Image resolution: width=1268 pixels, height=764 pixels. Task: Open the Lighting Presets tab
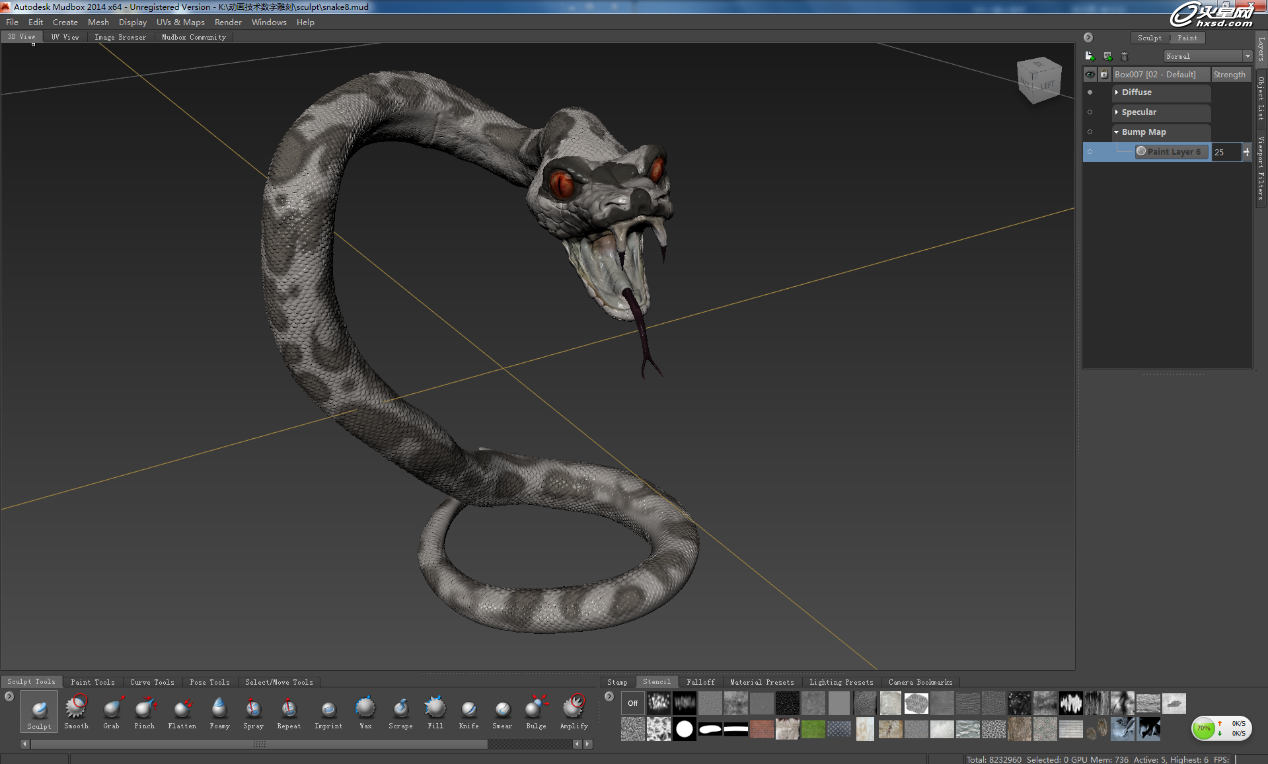pos(841,682)
